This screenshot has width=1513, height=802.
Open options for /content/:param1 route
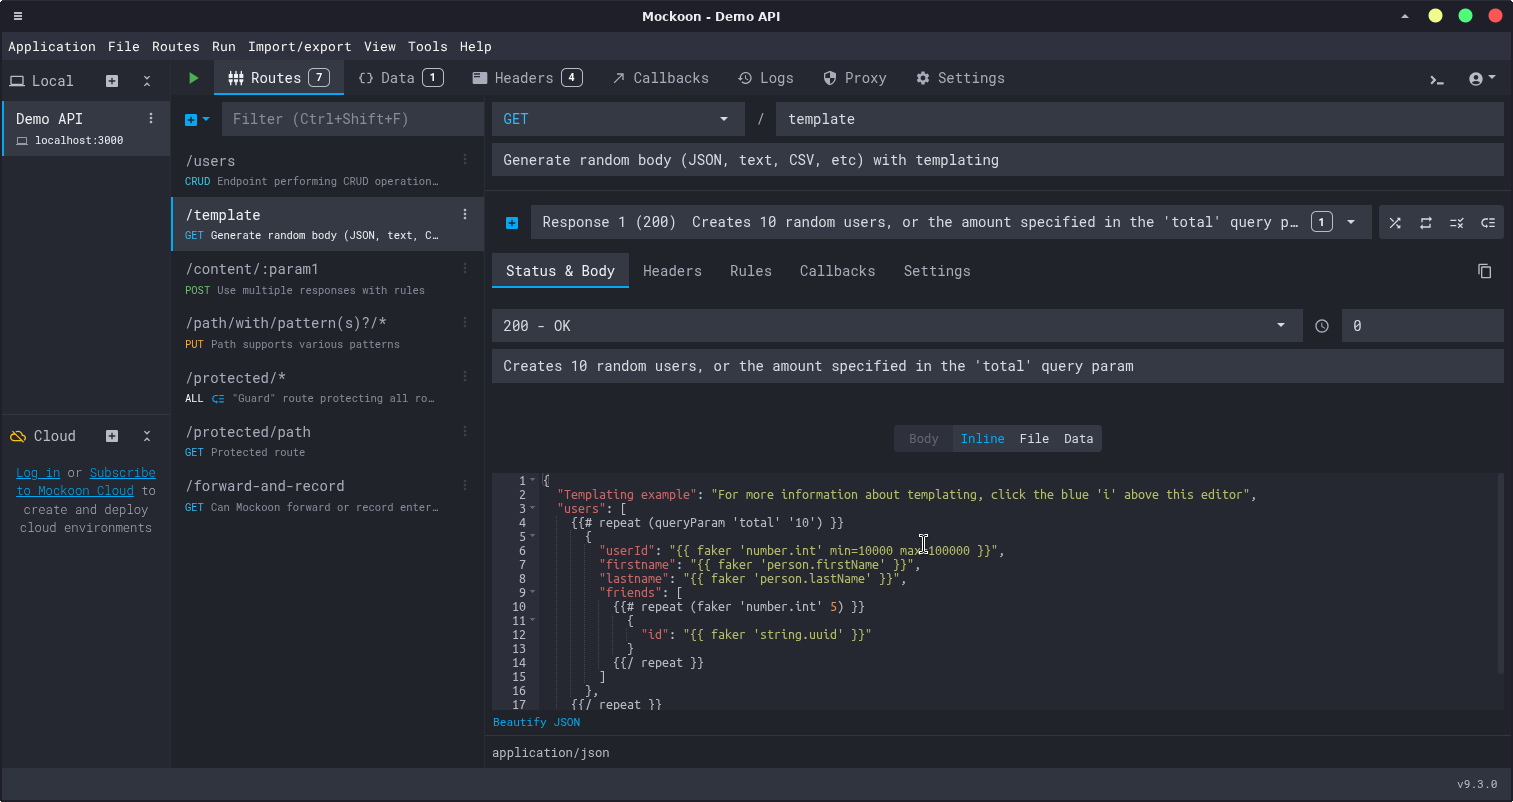coord(464,268)
